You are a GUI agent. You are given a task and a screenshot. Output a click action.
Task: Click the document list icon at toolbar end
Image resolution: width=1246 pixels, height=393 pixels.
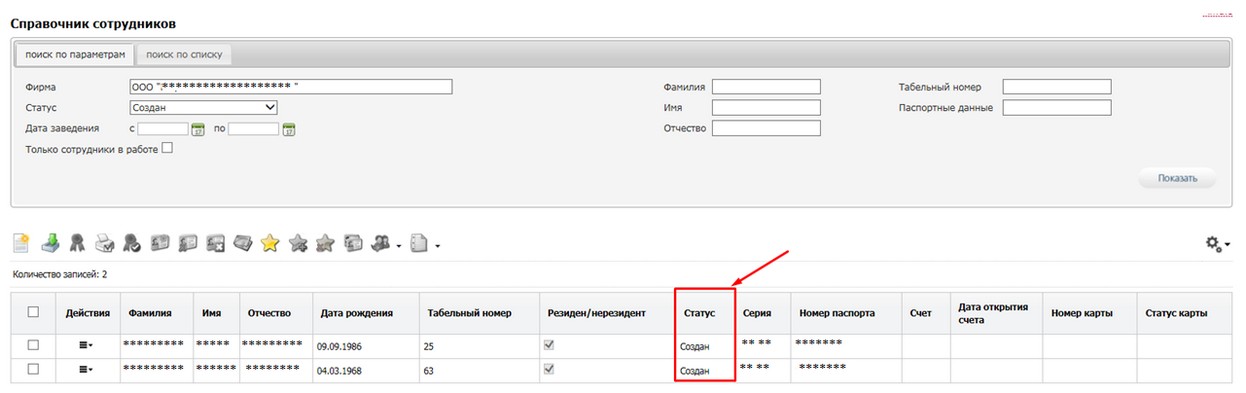[x=420, y=243]
